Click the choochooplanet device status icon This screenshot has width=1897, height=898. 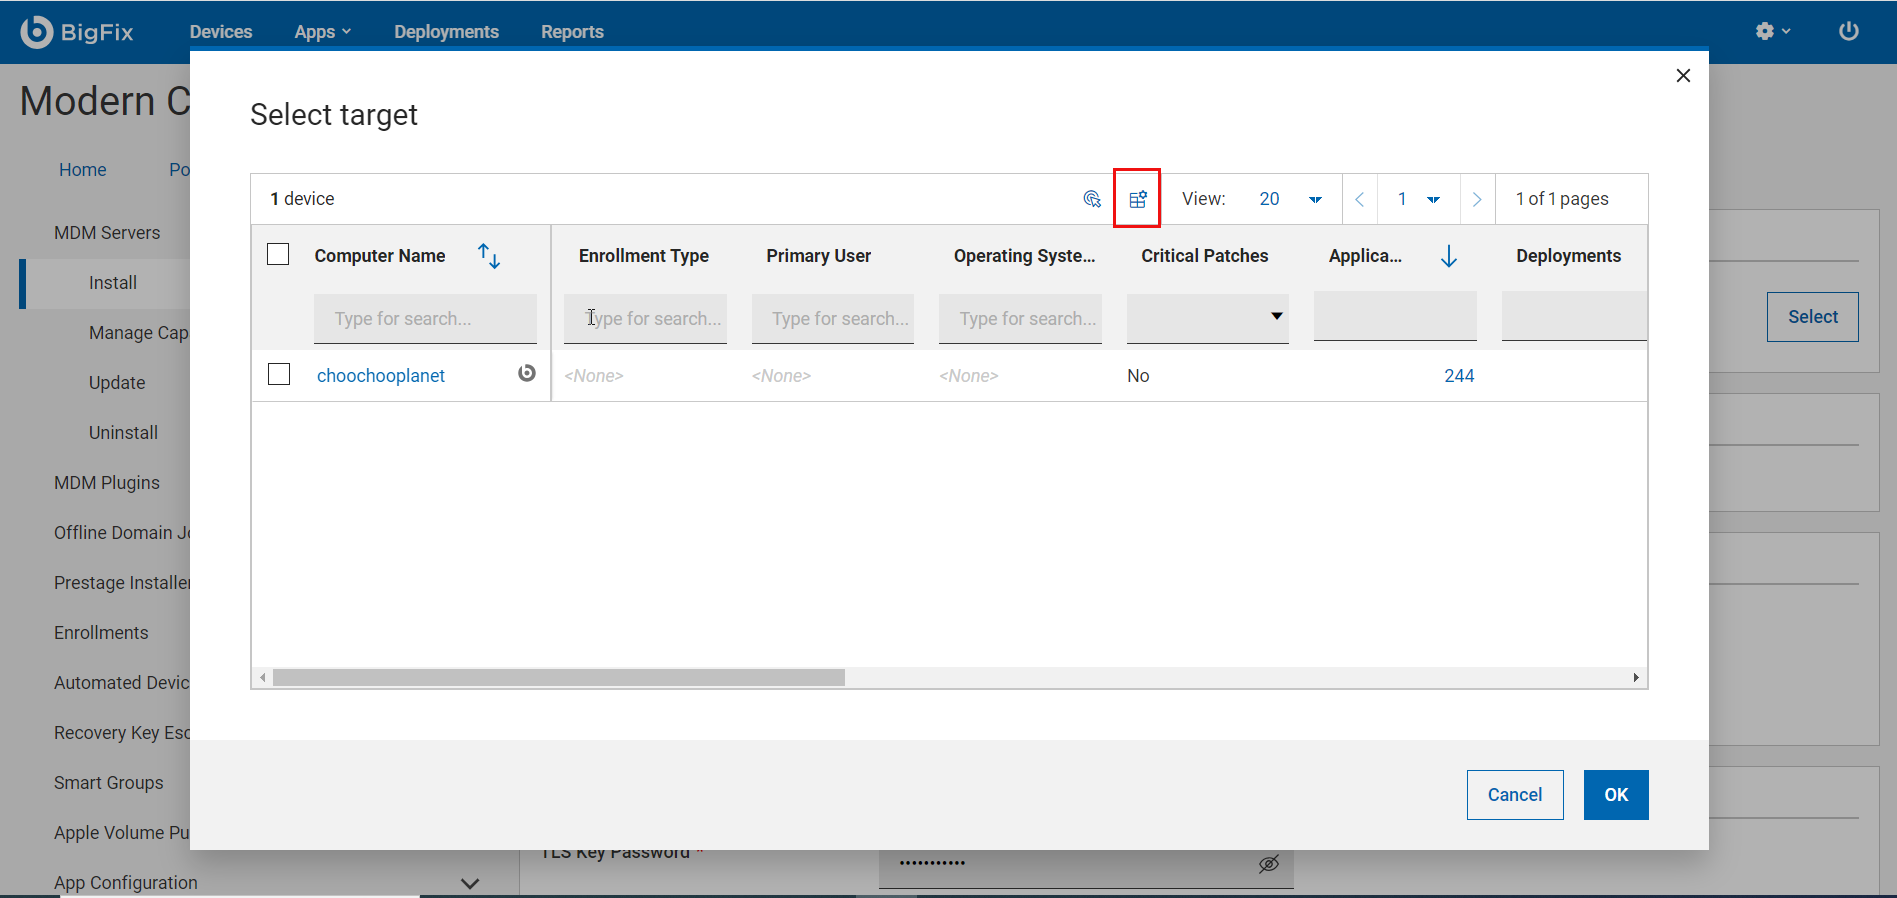tap(526, 374)
